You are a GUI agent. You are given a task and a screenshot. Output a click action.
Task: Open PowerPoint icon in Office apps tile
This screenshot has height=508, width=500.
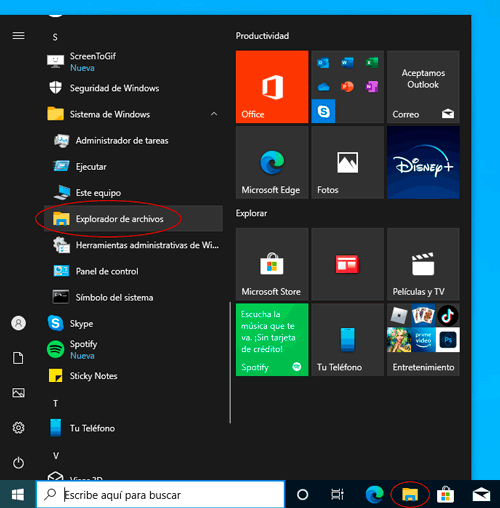point(347,87)
